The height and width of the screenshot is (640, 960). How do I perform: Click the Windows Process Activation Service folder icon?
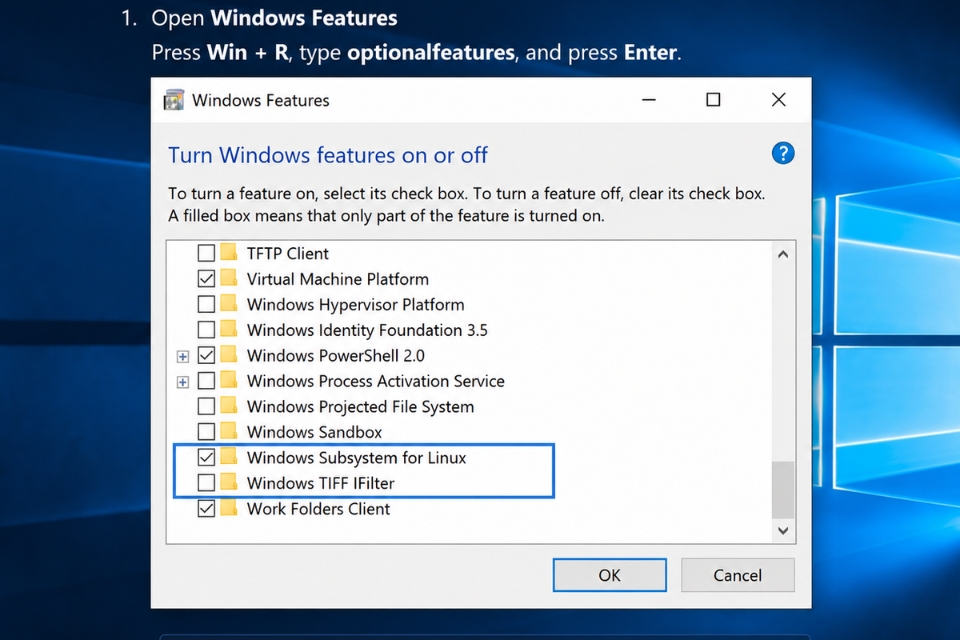click(229, 380)
